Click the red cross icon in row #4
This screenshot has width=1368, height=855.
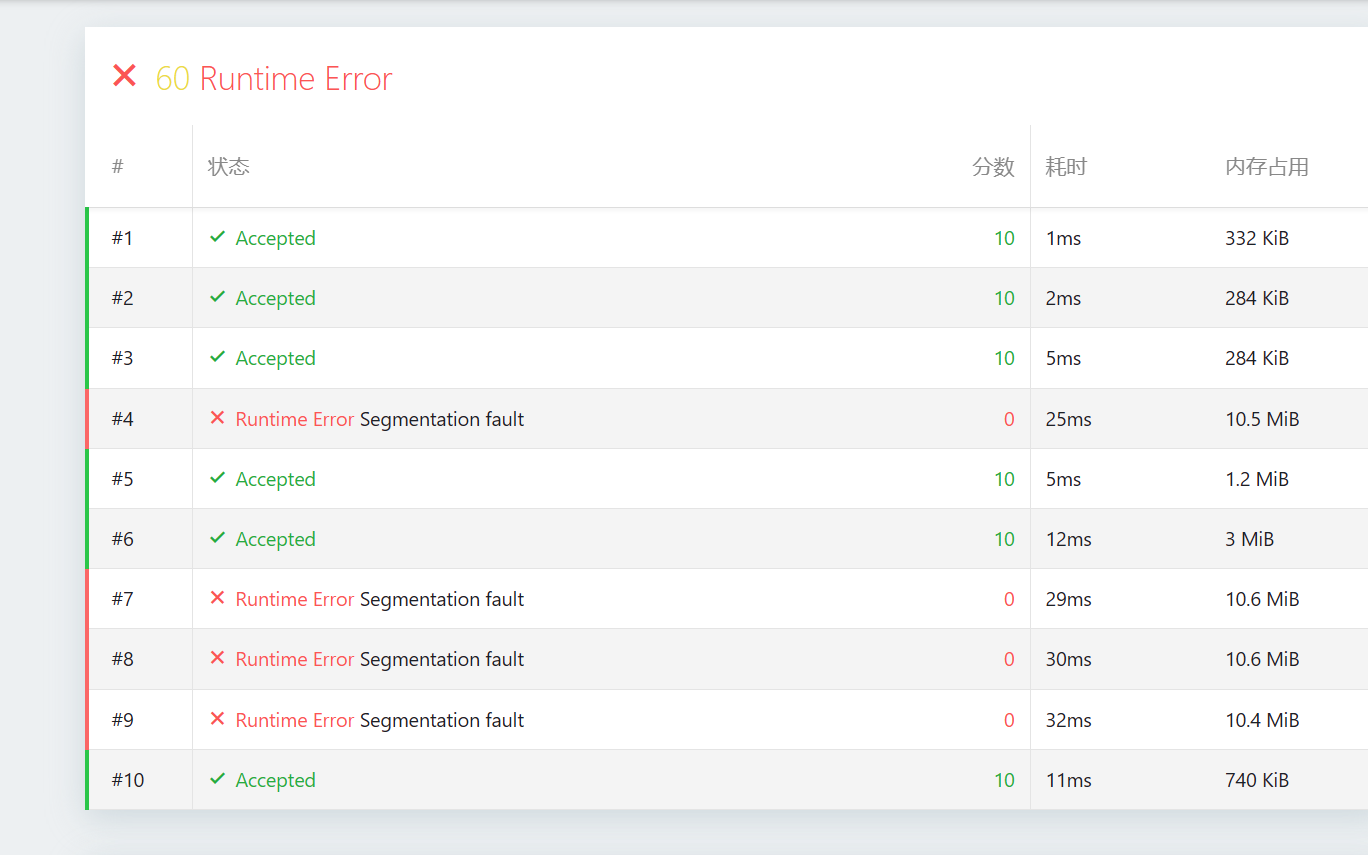click(217, 418)
